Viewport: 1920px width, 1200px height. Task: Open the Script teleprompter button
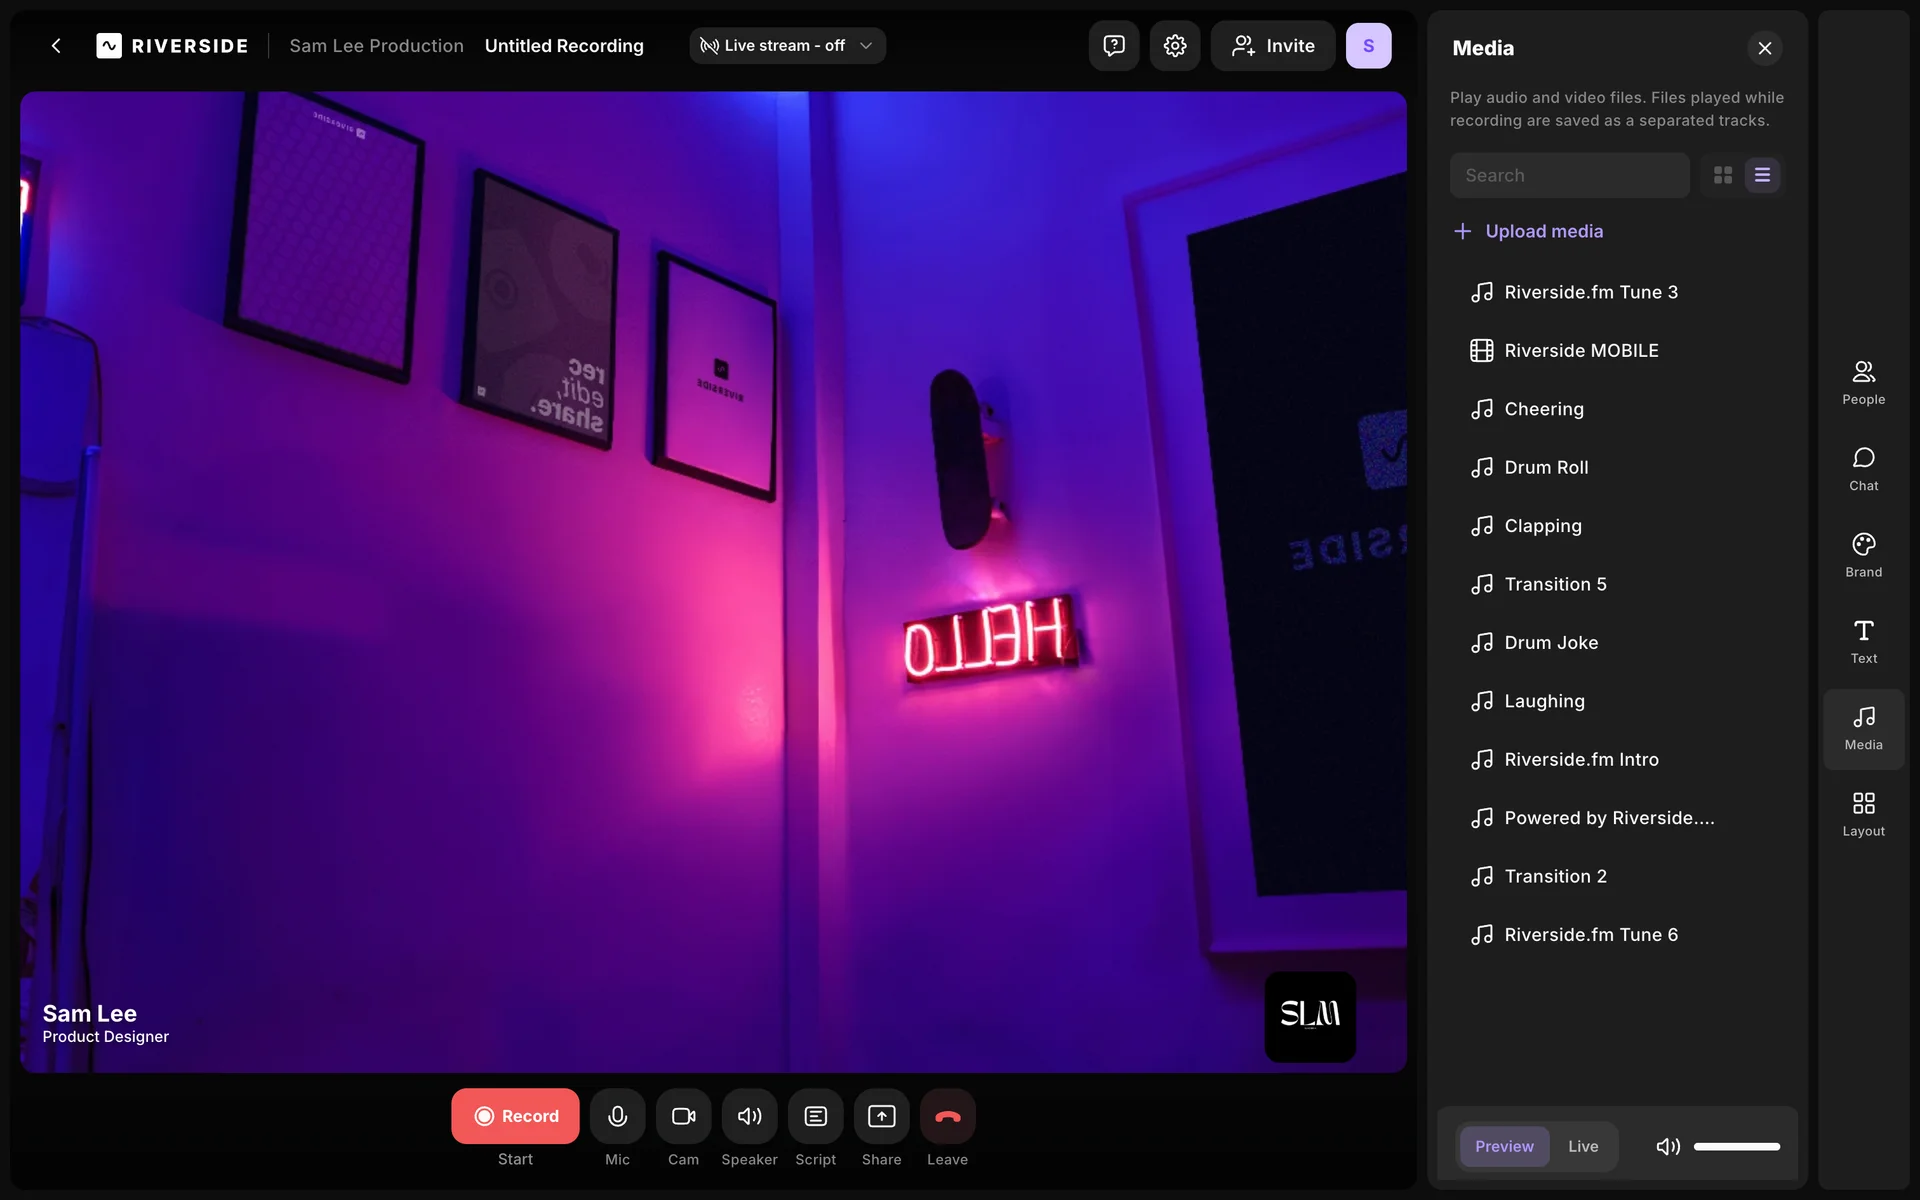(815, 1116)
